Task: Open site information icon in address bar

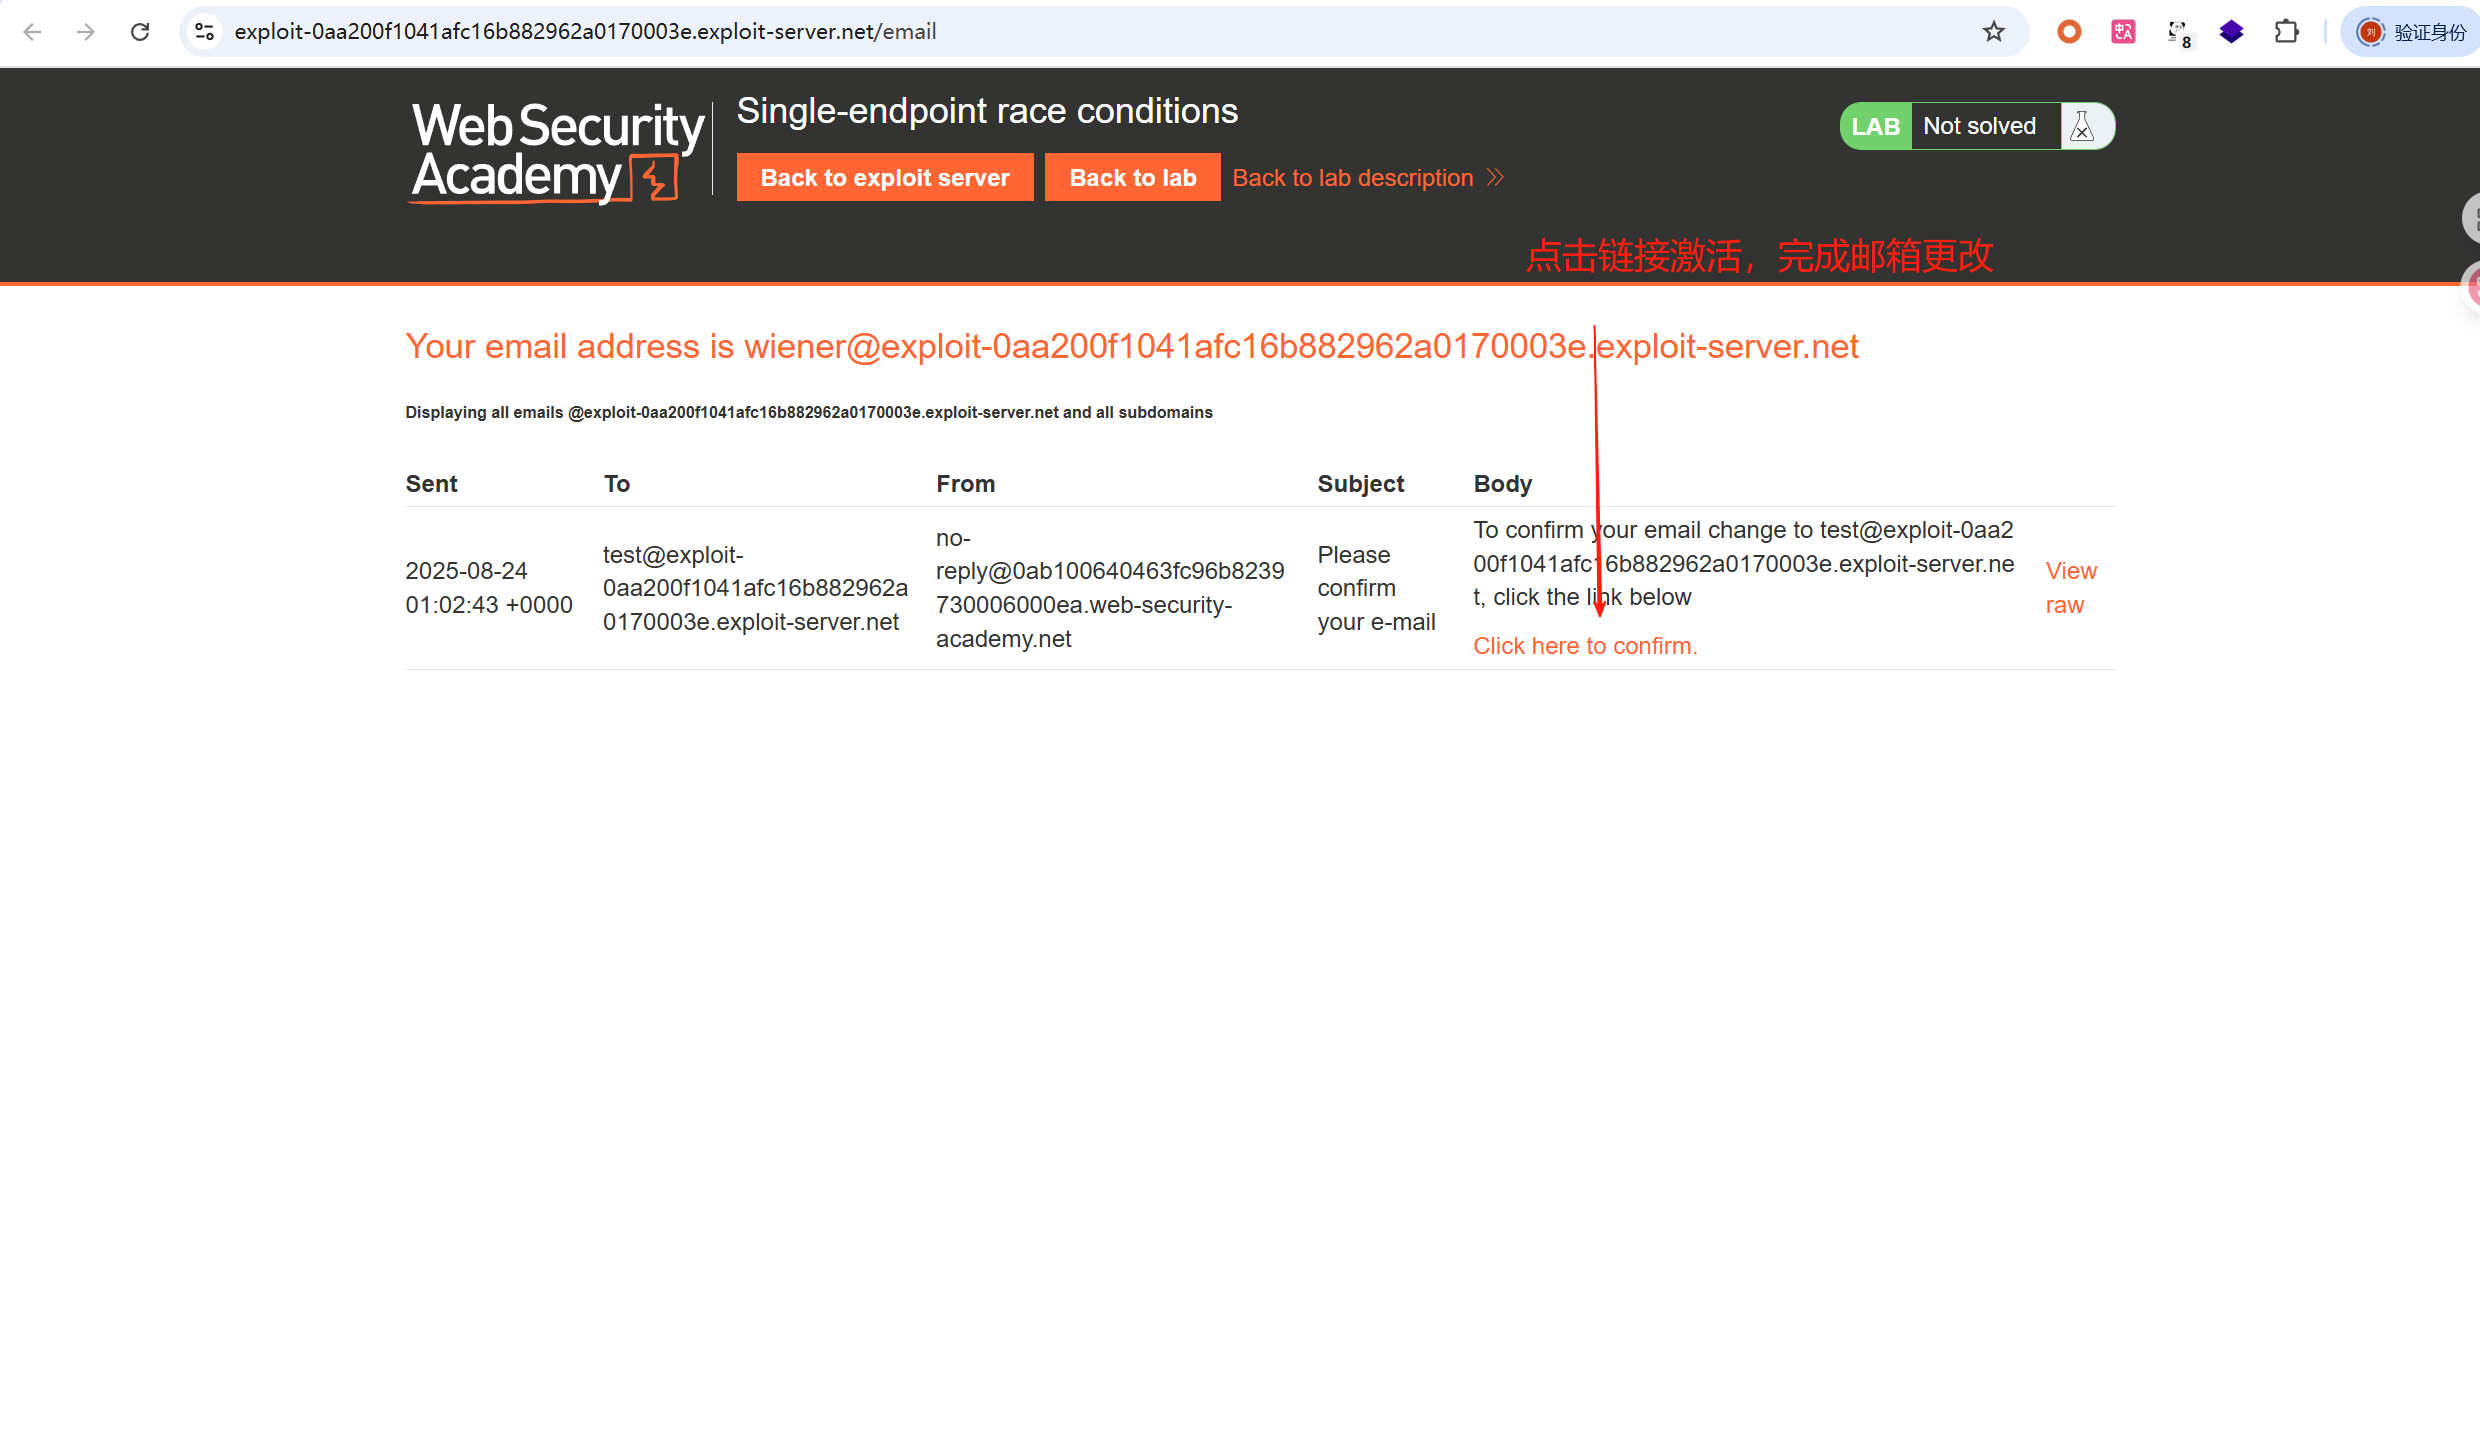Action: [x=205, y=32]
